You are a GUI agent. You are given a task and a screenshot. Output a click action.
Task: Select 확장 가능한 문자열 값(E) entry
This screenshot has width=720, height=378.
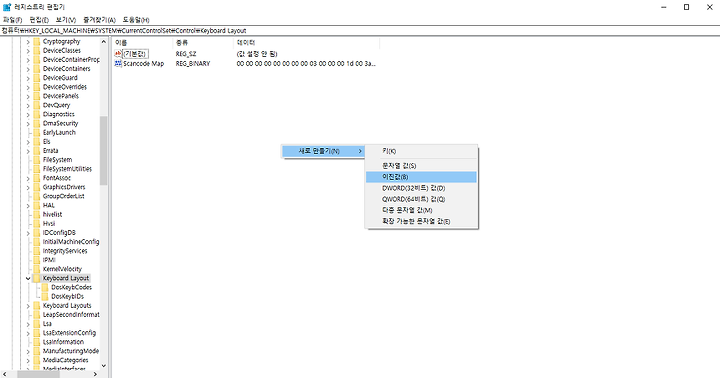(x=422, y=221)
